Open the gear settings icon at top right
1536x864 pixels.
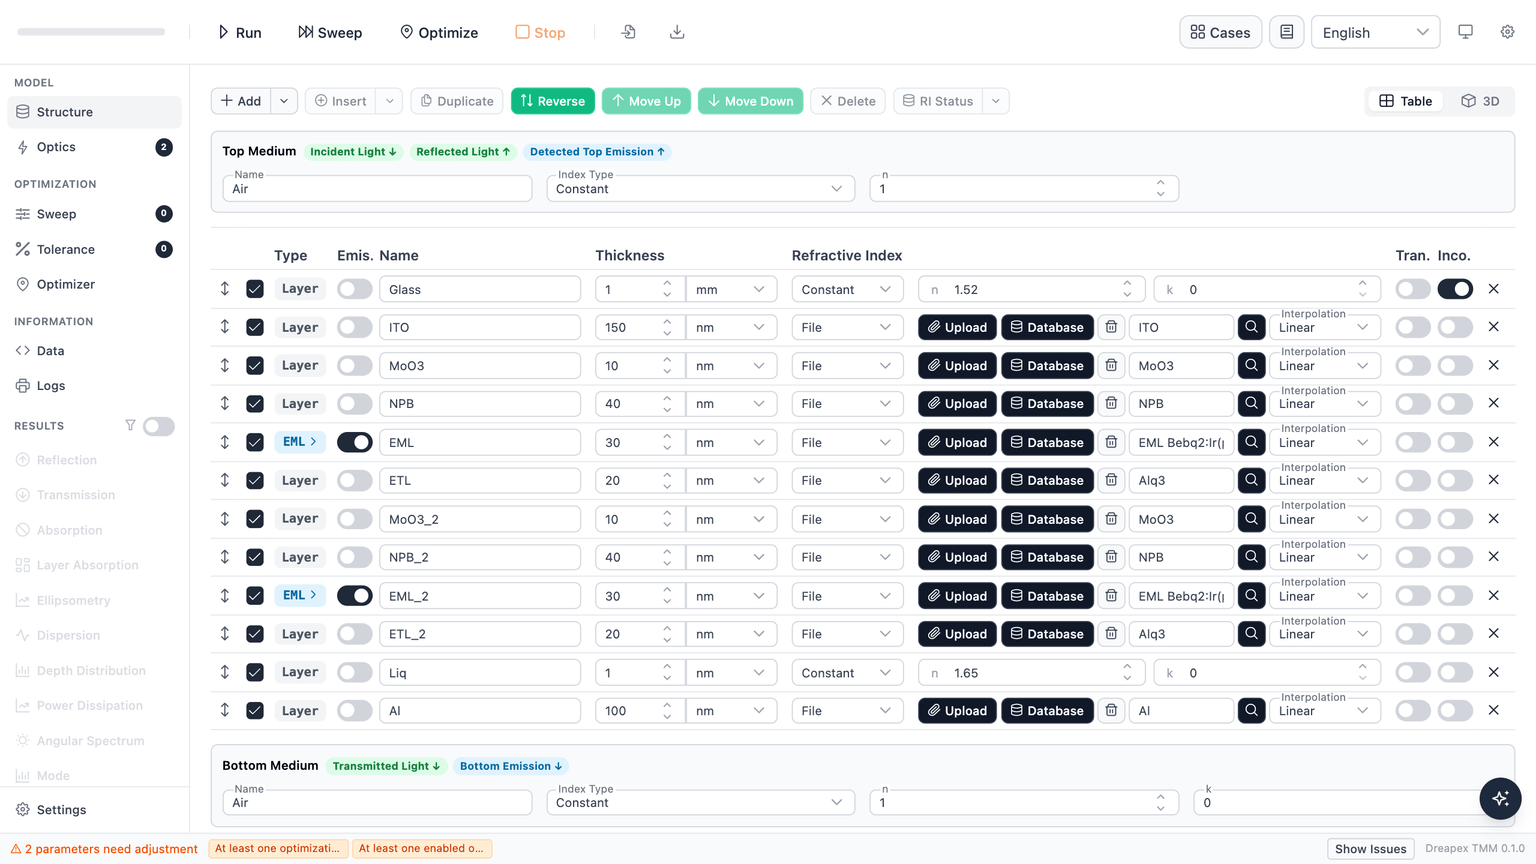(x=1507, y=32)
